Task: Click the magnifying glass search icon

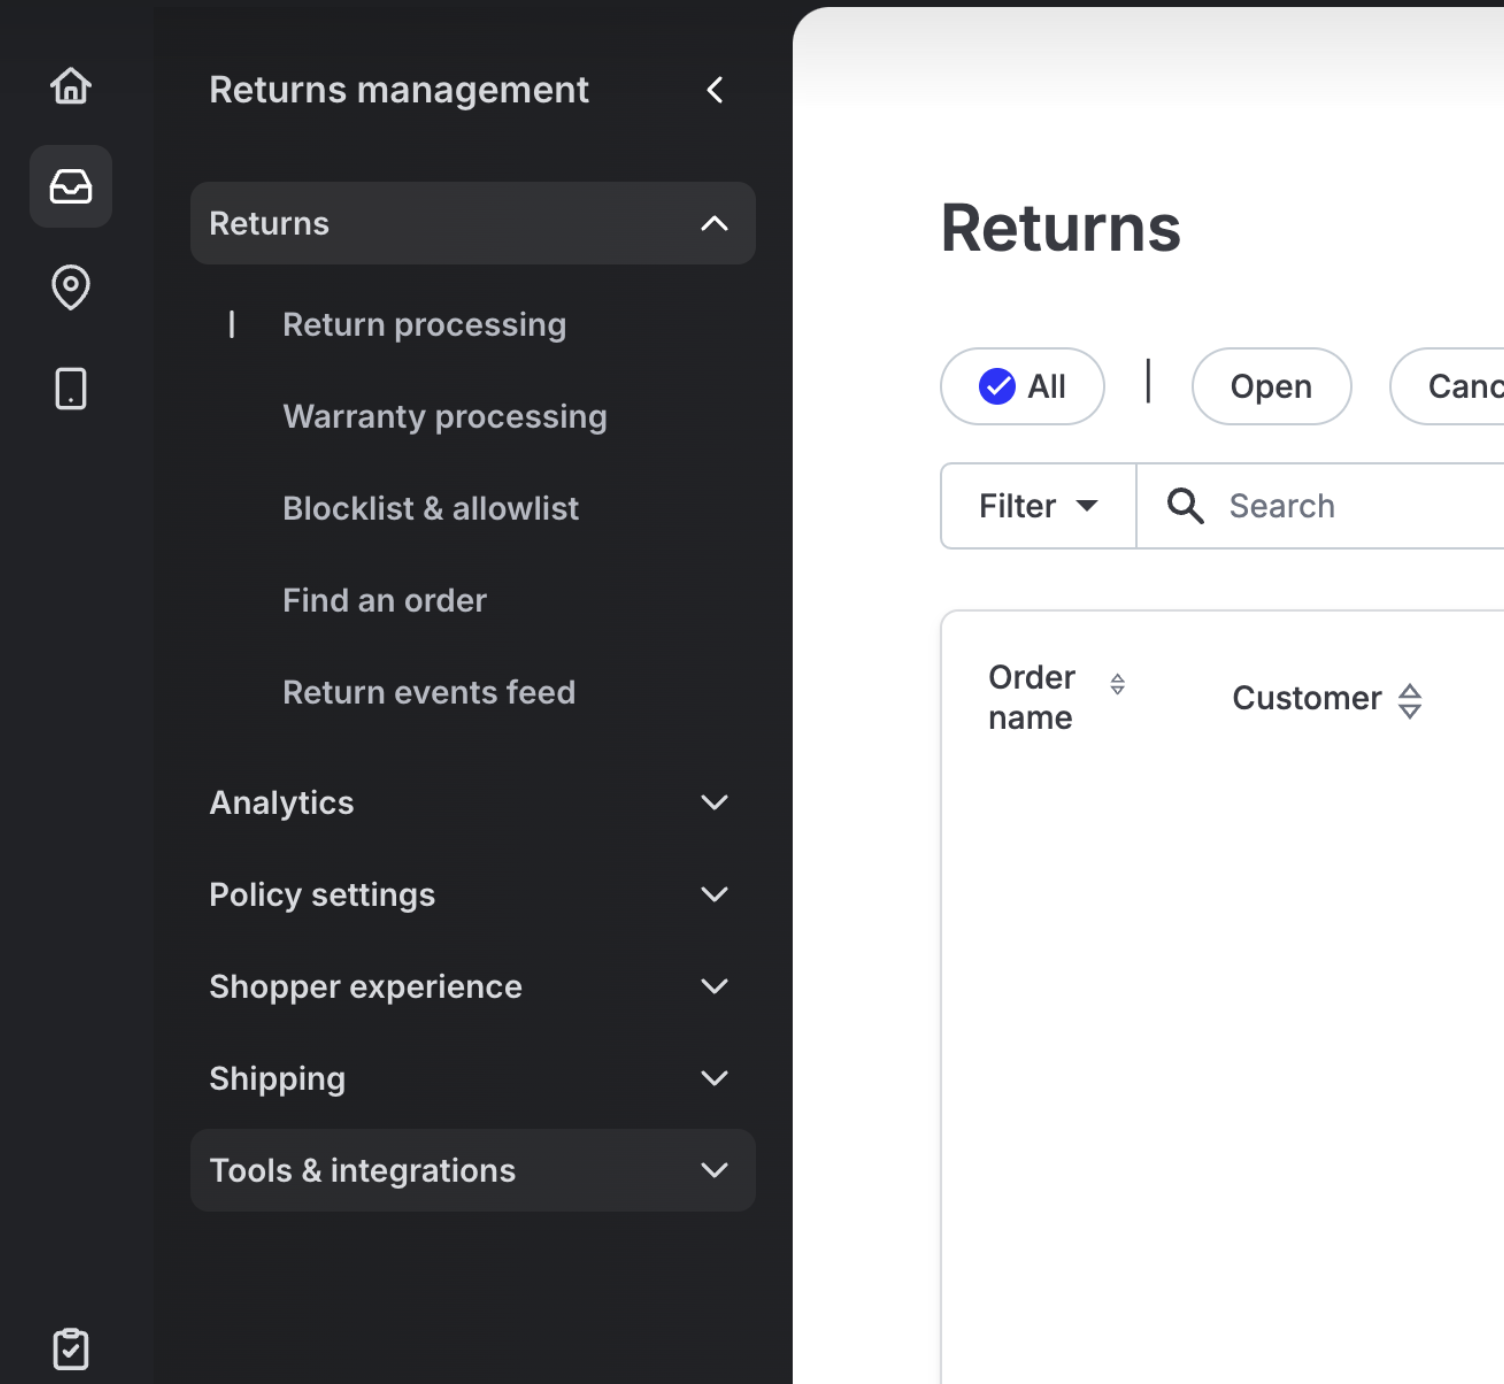Action: (1185, 506)
